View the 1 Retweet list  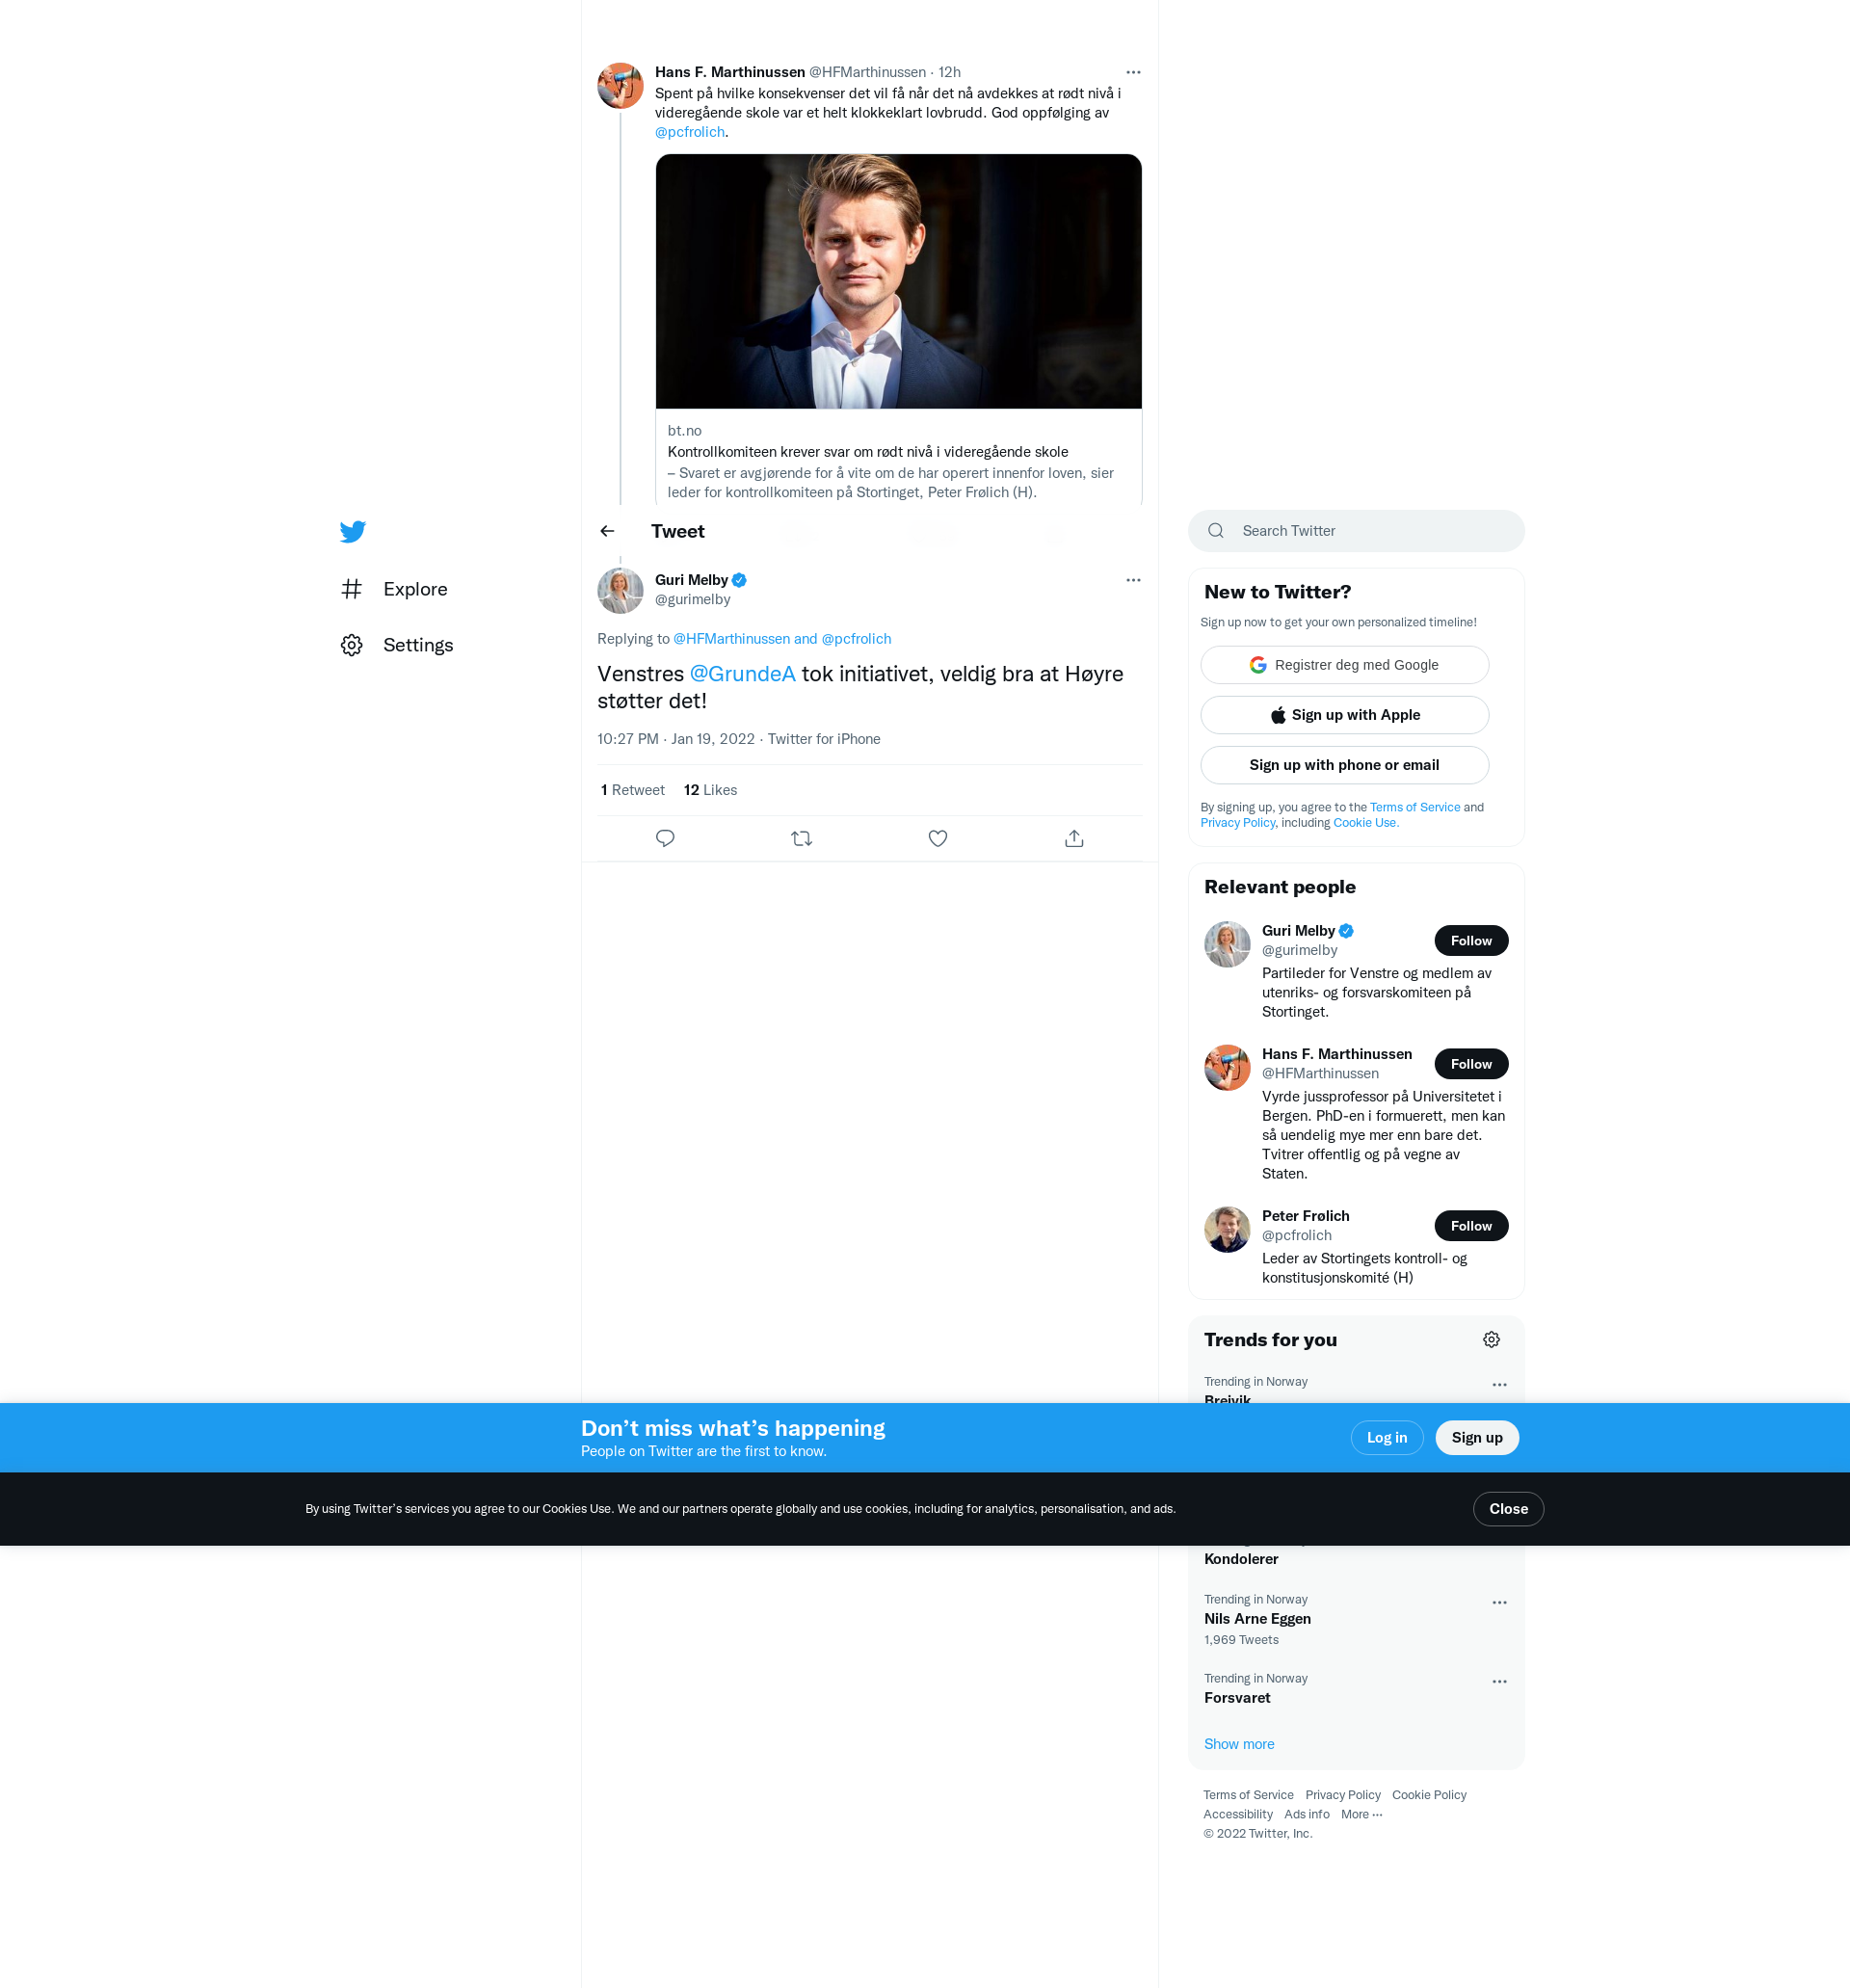[632, 790]
